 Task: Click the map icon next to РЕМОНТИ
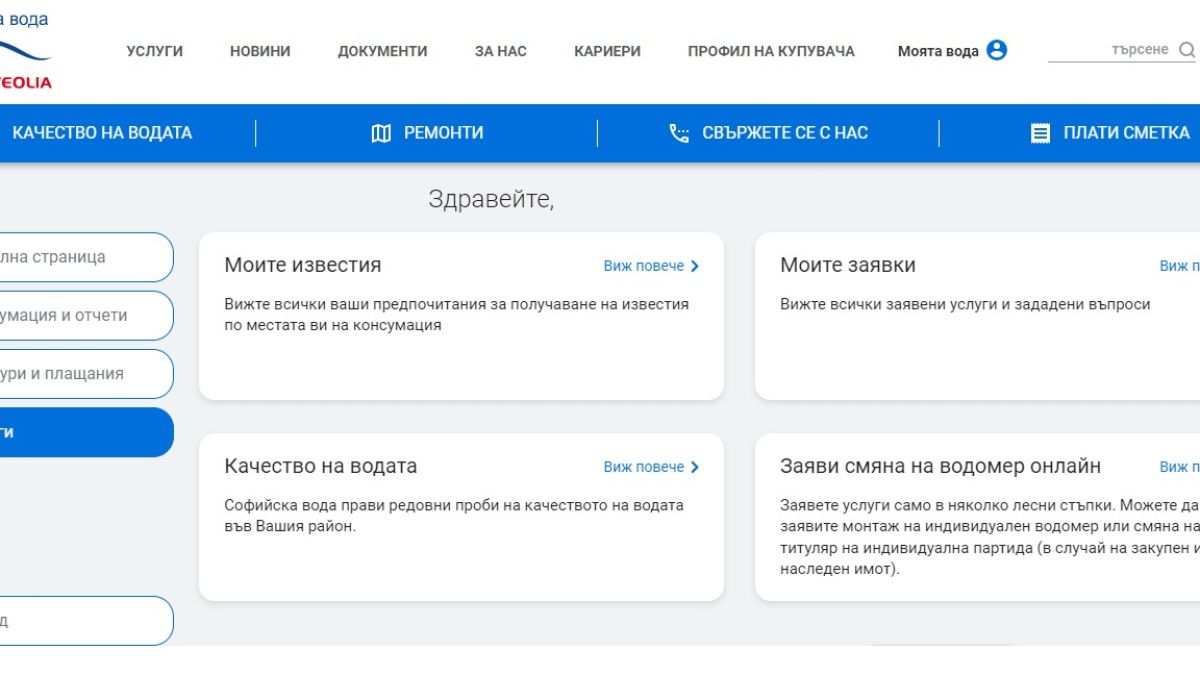[x=381, y=133]
